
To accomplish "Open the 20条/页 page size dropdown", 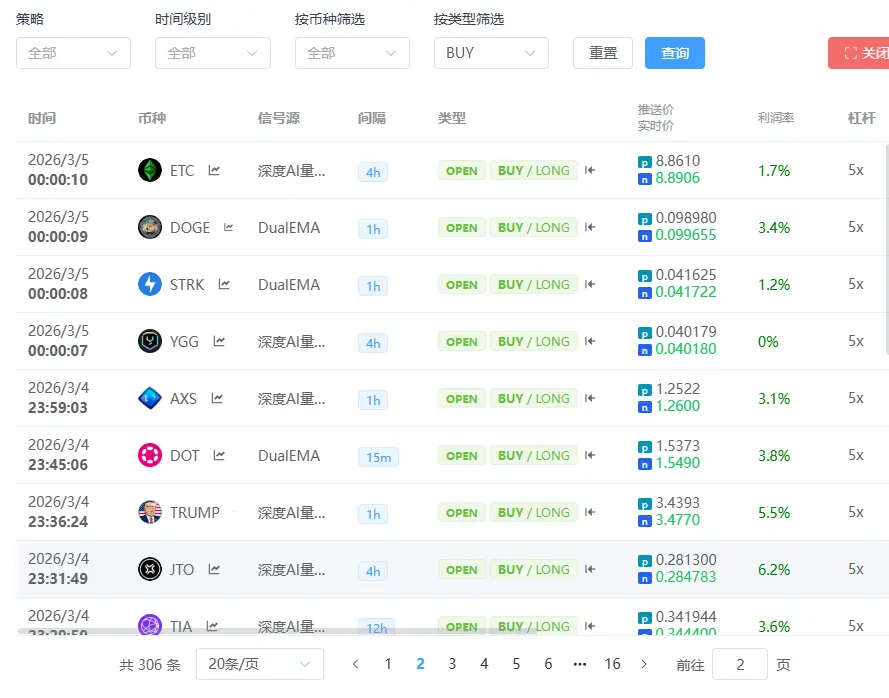I will (x=260, y=664).
